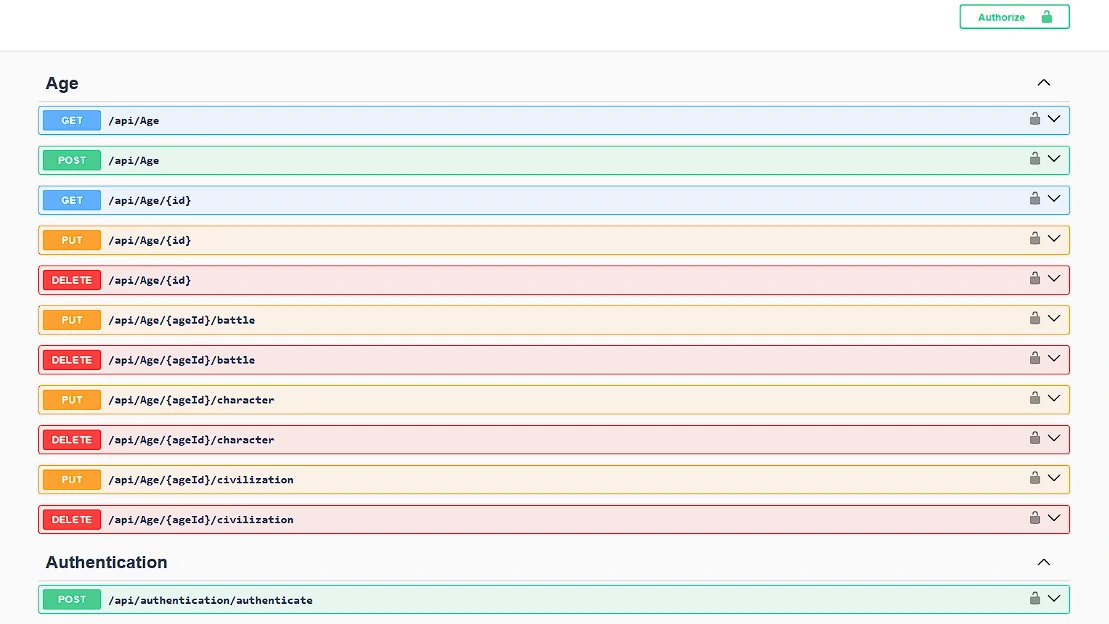Click lock icon on DELETE /api/Age/{id}
The image size is (1109, 624).
(1035, 279)
